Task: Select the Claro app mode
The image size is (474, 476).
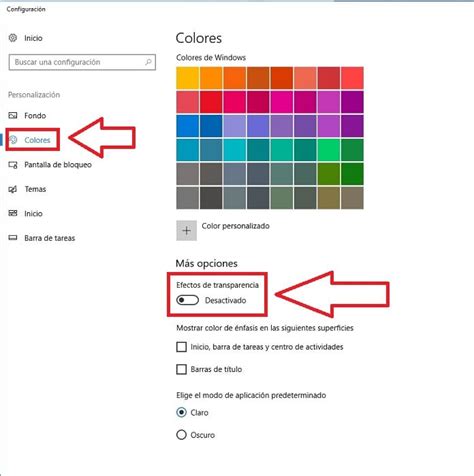Action: (181, 413)
